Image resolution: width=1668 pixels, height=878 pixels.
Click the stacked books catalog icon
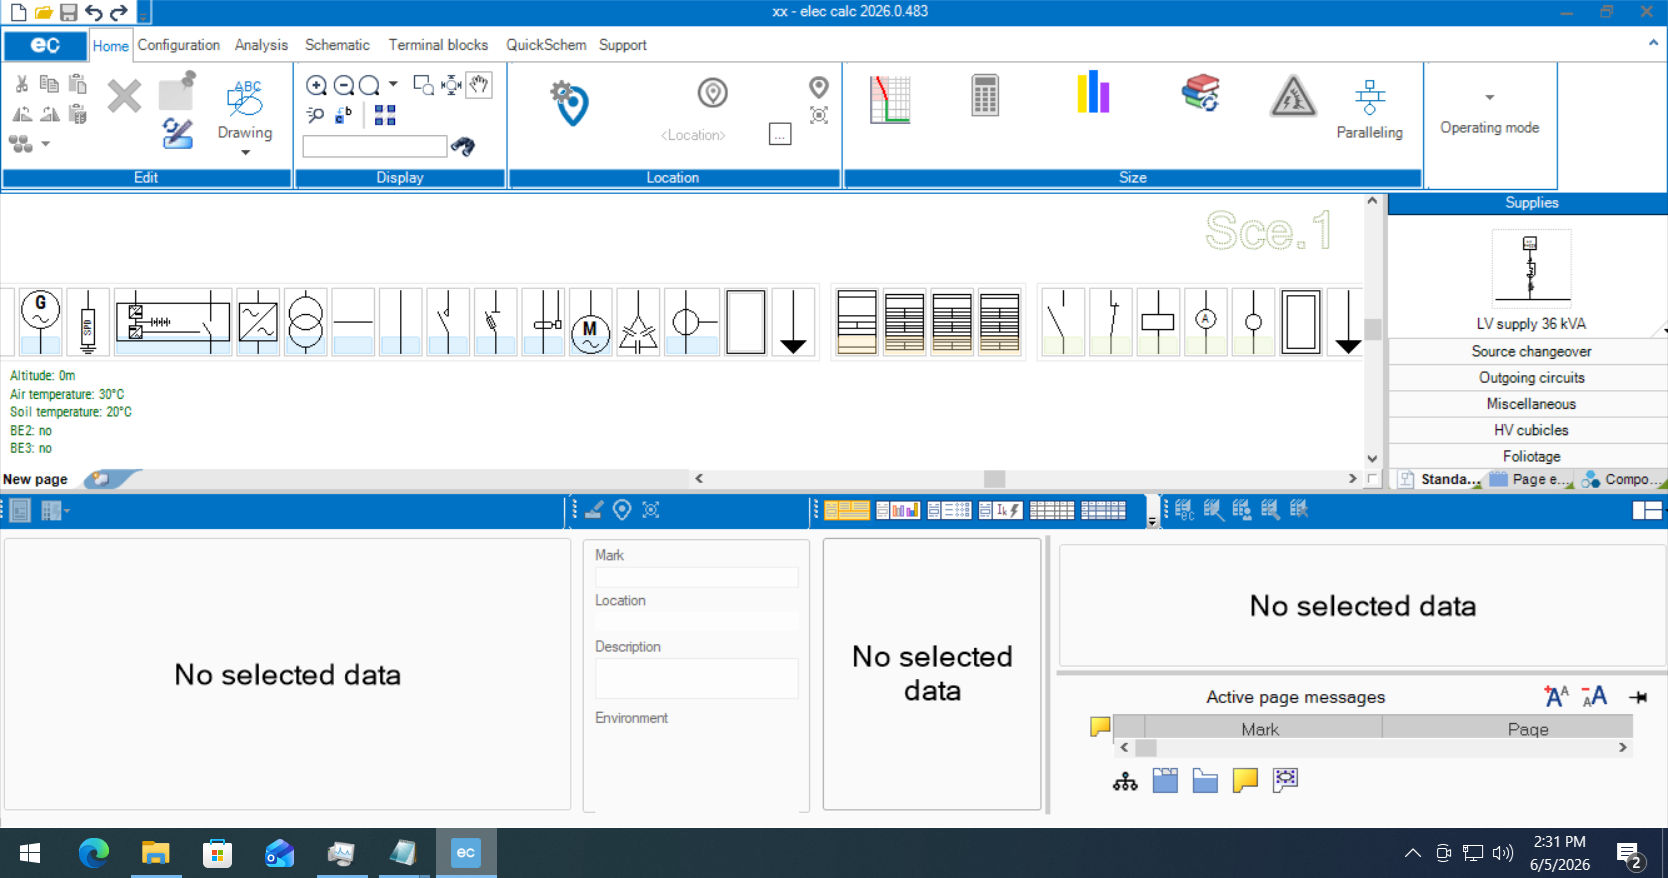(1200, 93)
